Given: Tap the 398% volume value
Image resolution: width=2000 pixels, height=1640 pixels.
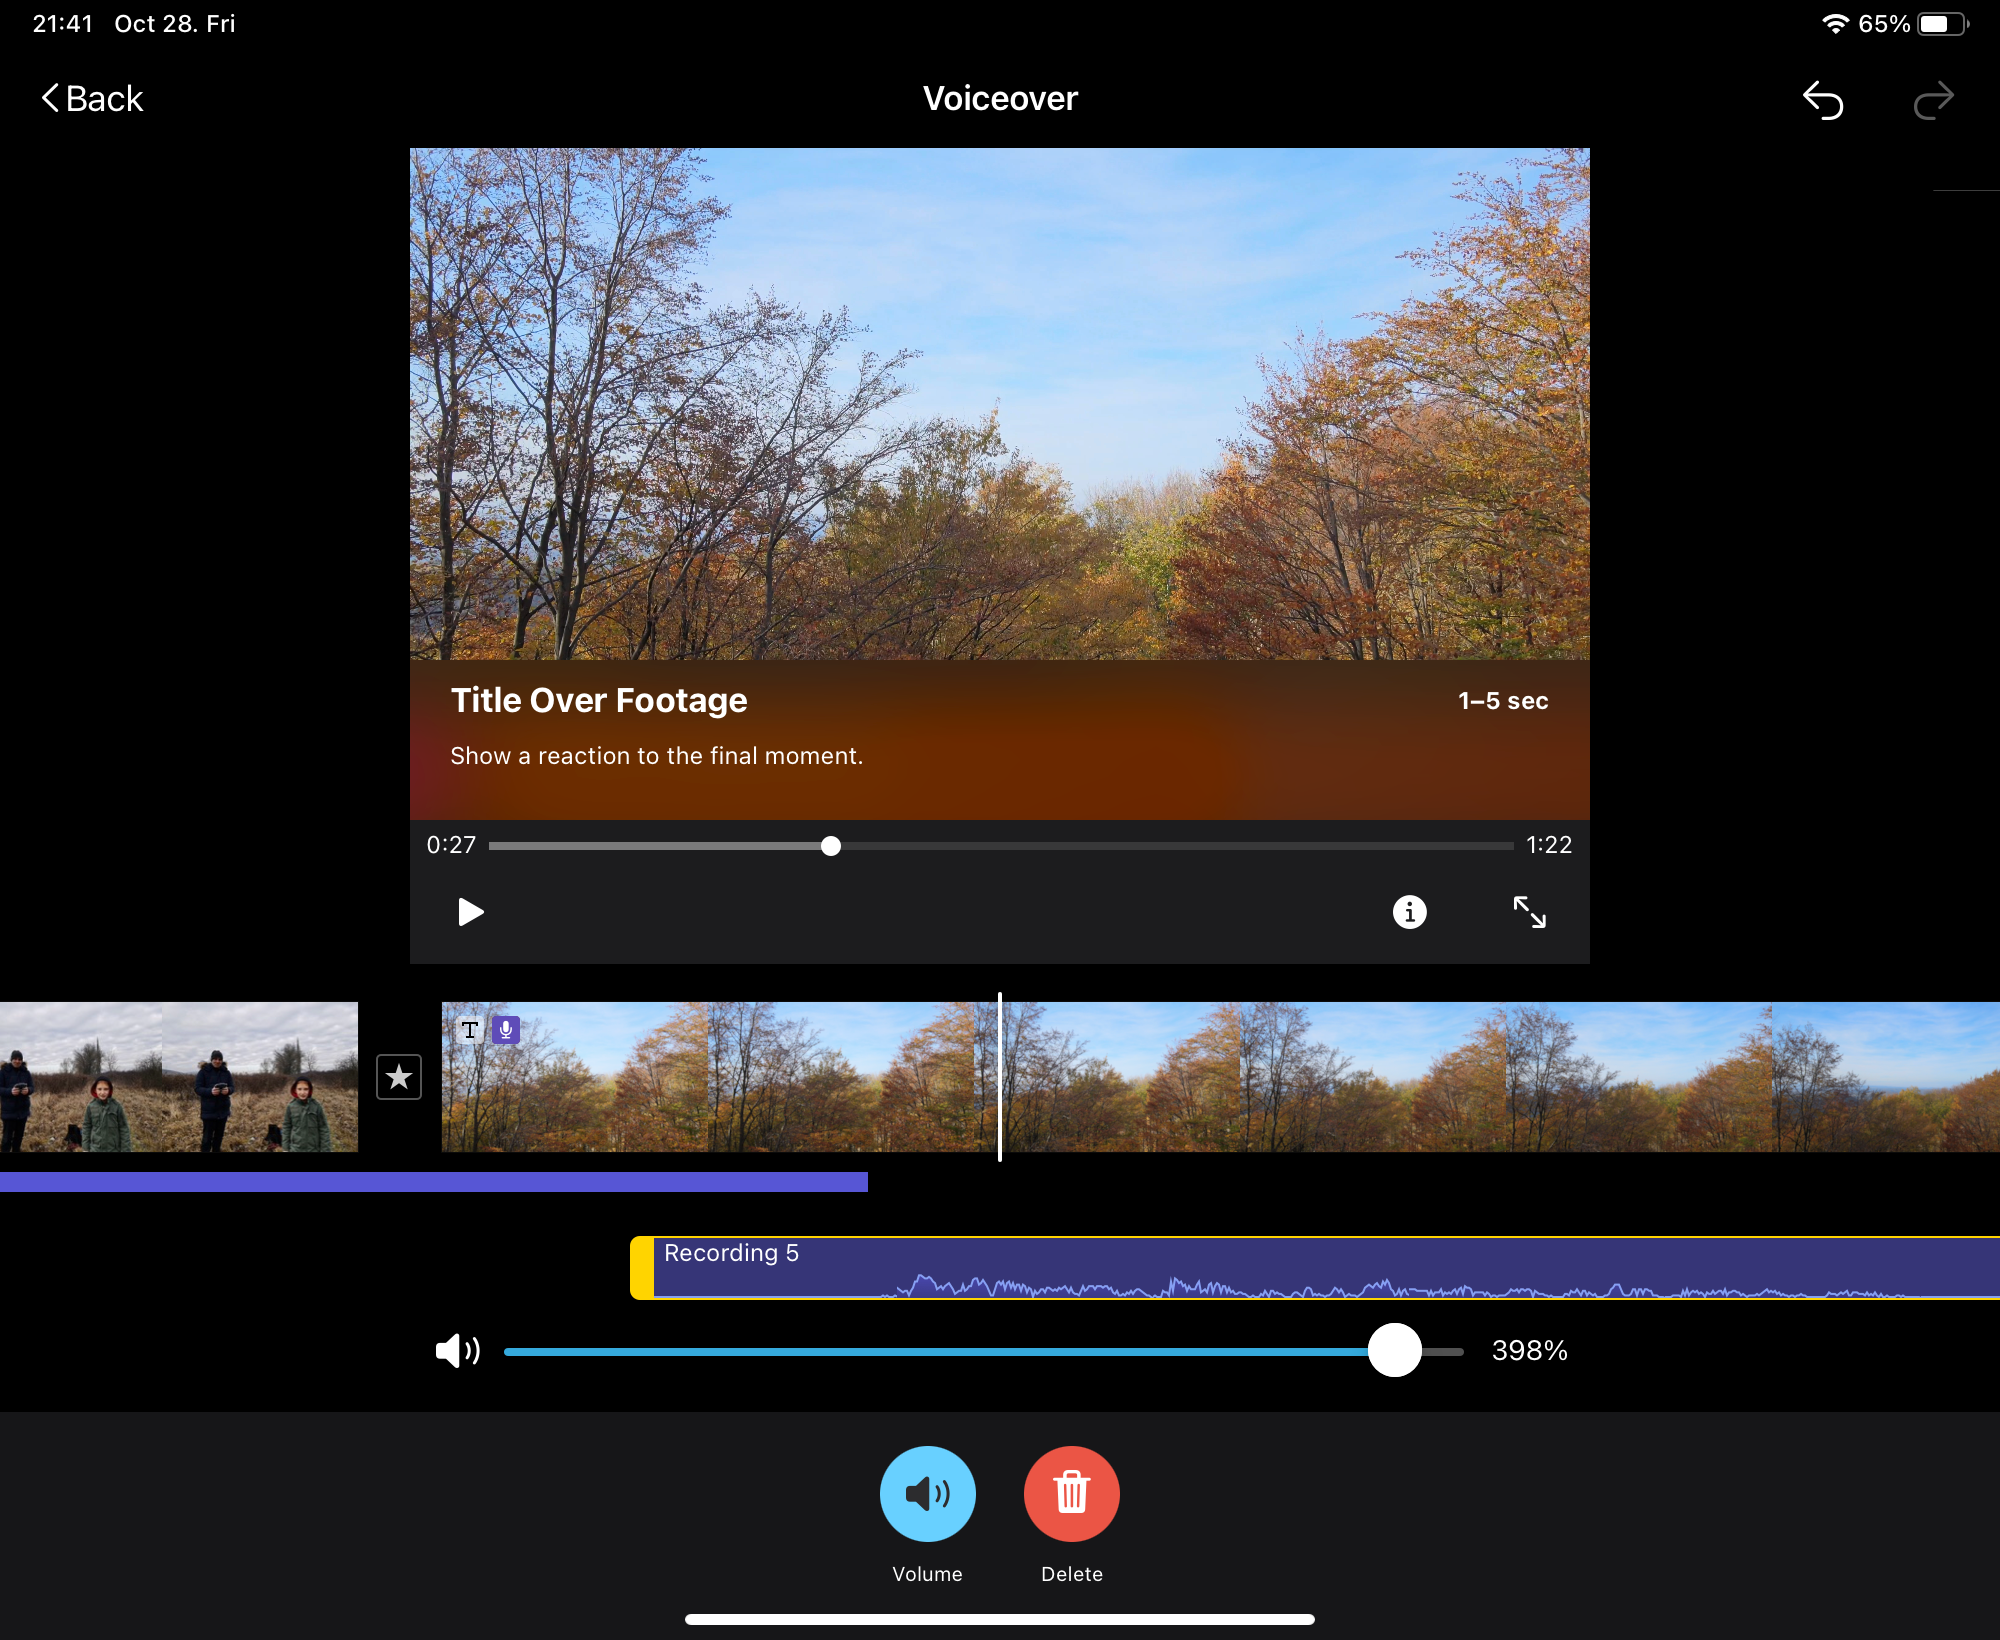Looking at the screenshot, I should point(1530,1350).
